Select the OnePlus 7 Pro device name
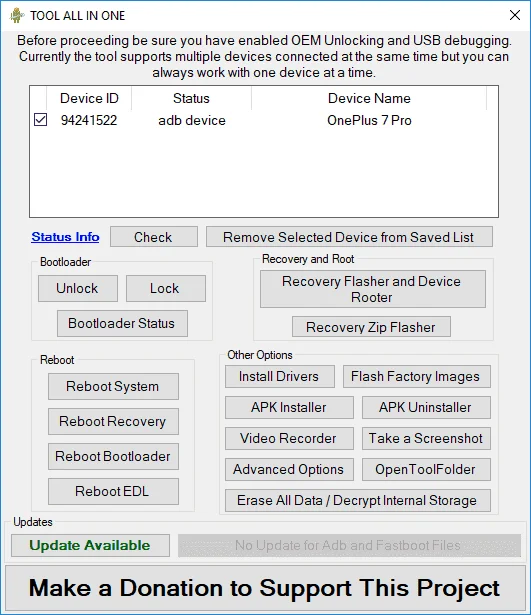 click(369, 120)
